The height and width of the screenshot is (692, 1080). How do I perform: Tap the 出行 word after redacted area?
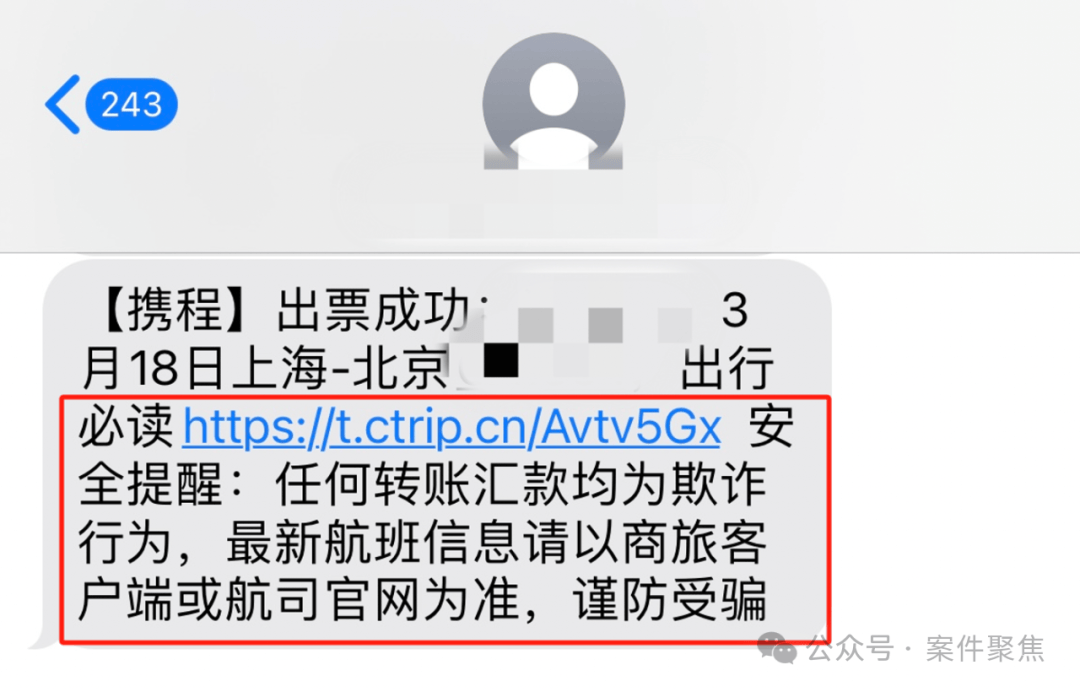pyautogui.click(x=727, y=368)
